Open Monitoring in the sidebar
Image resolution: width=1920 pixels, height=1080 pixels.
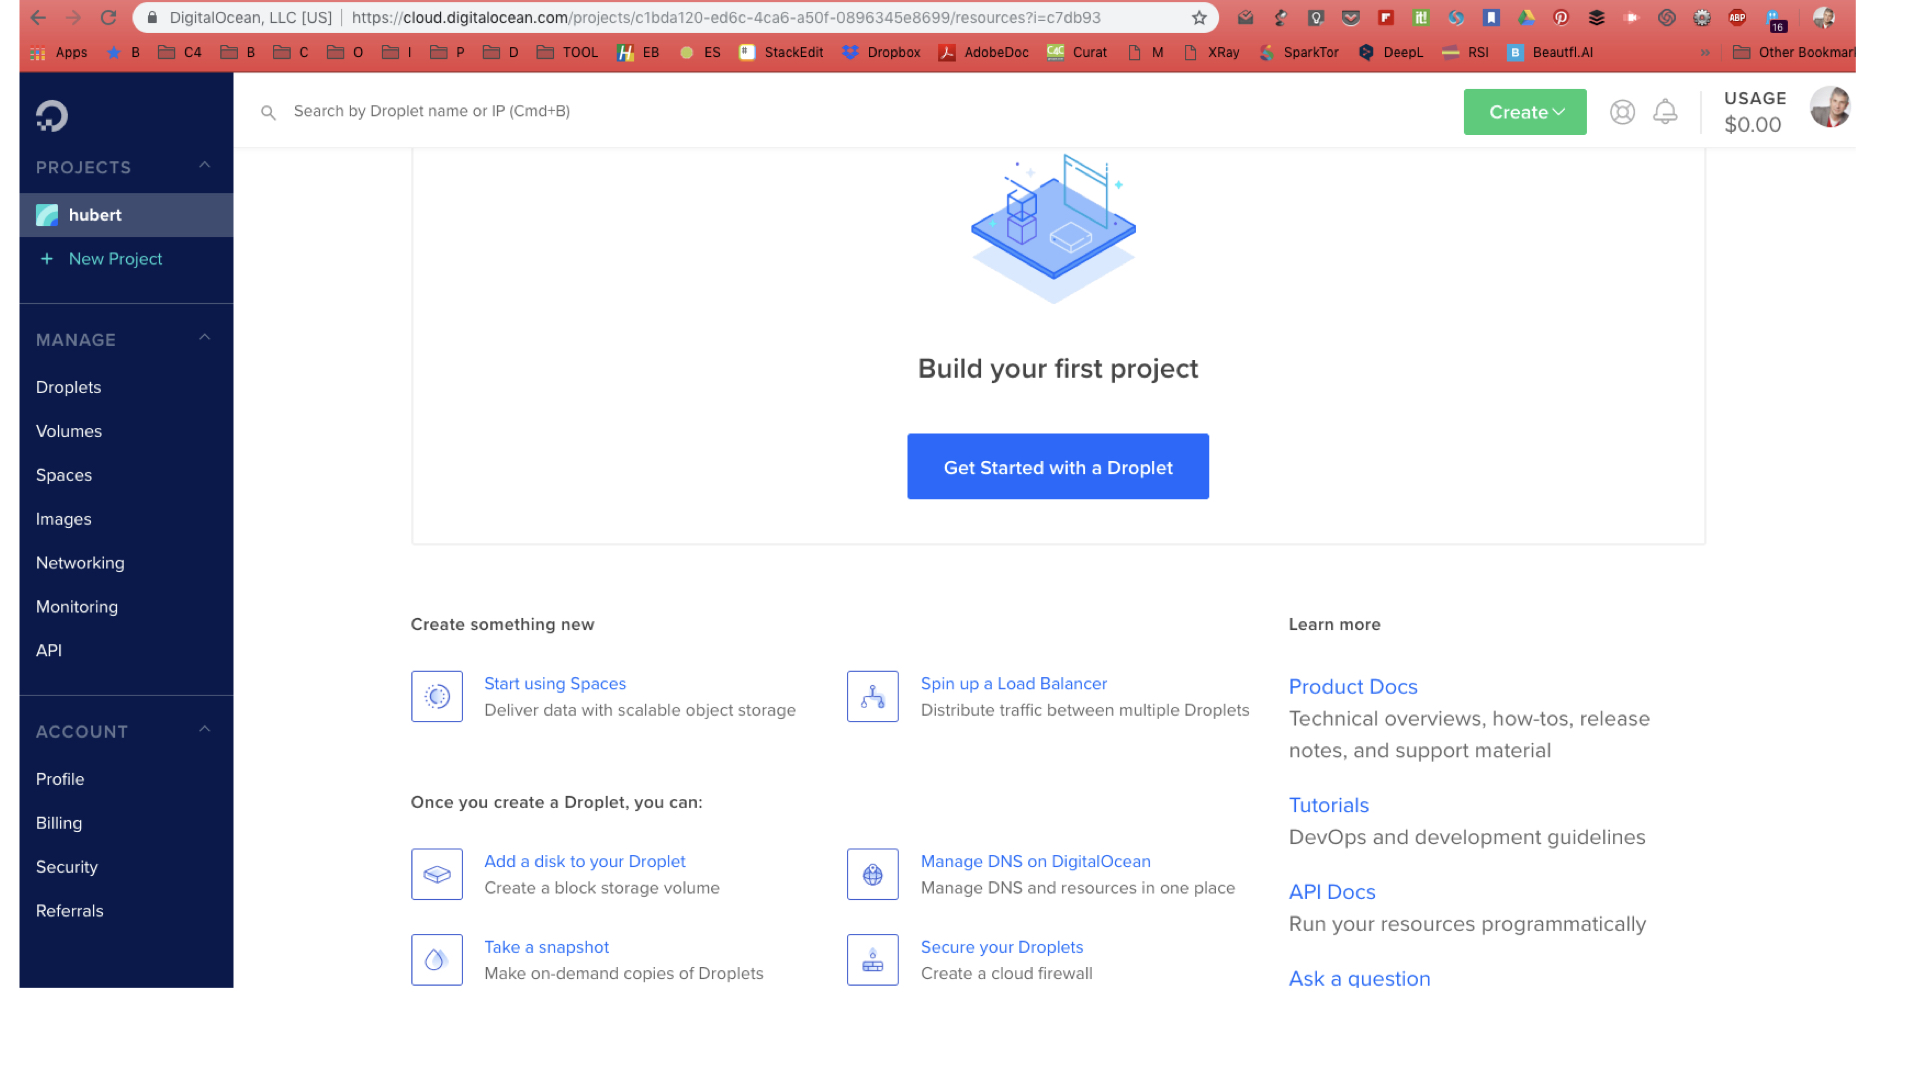tap(77, 607)
